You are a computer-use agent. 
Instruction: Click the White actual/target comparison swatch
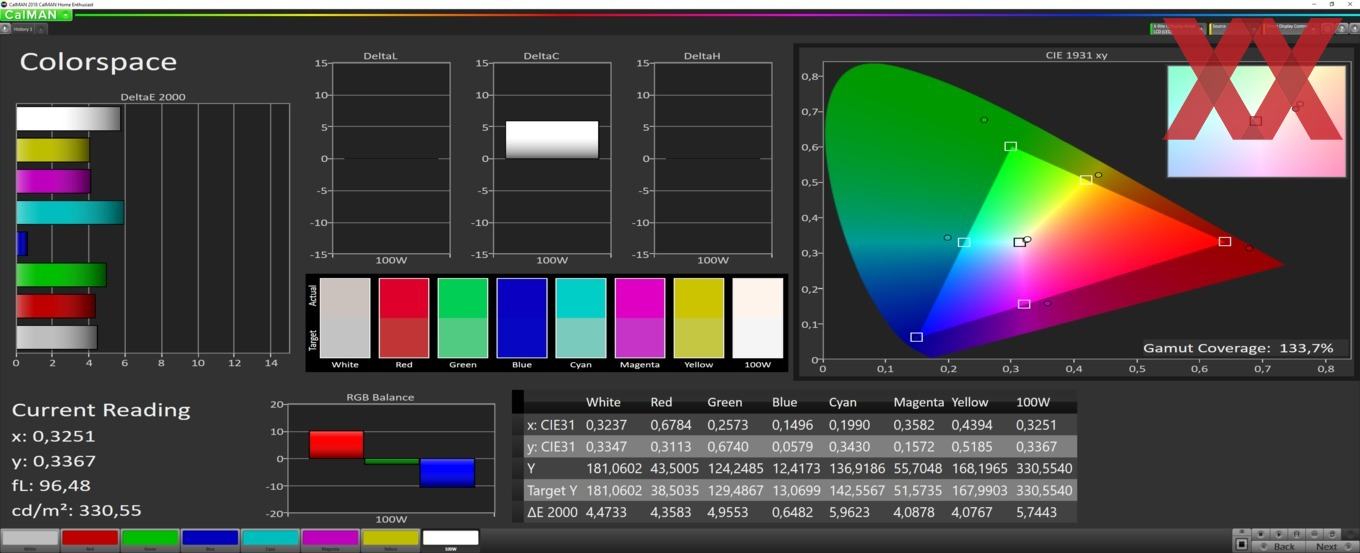coord(345,318)
